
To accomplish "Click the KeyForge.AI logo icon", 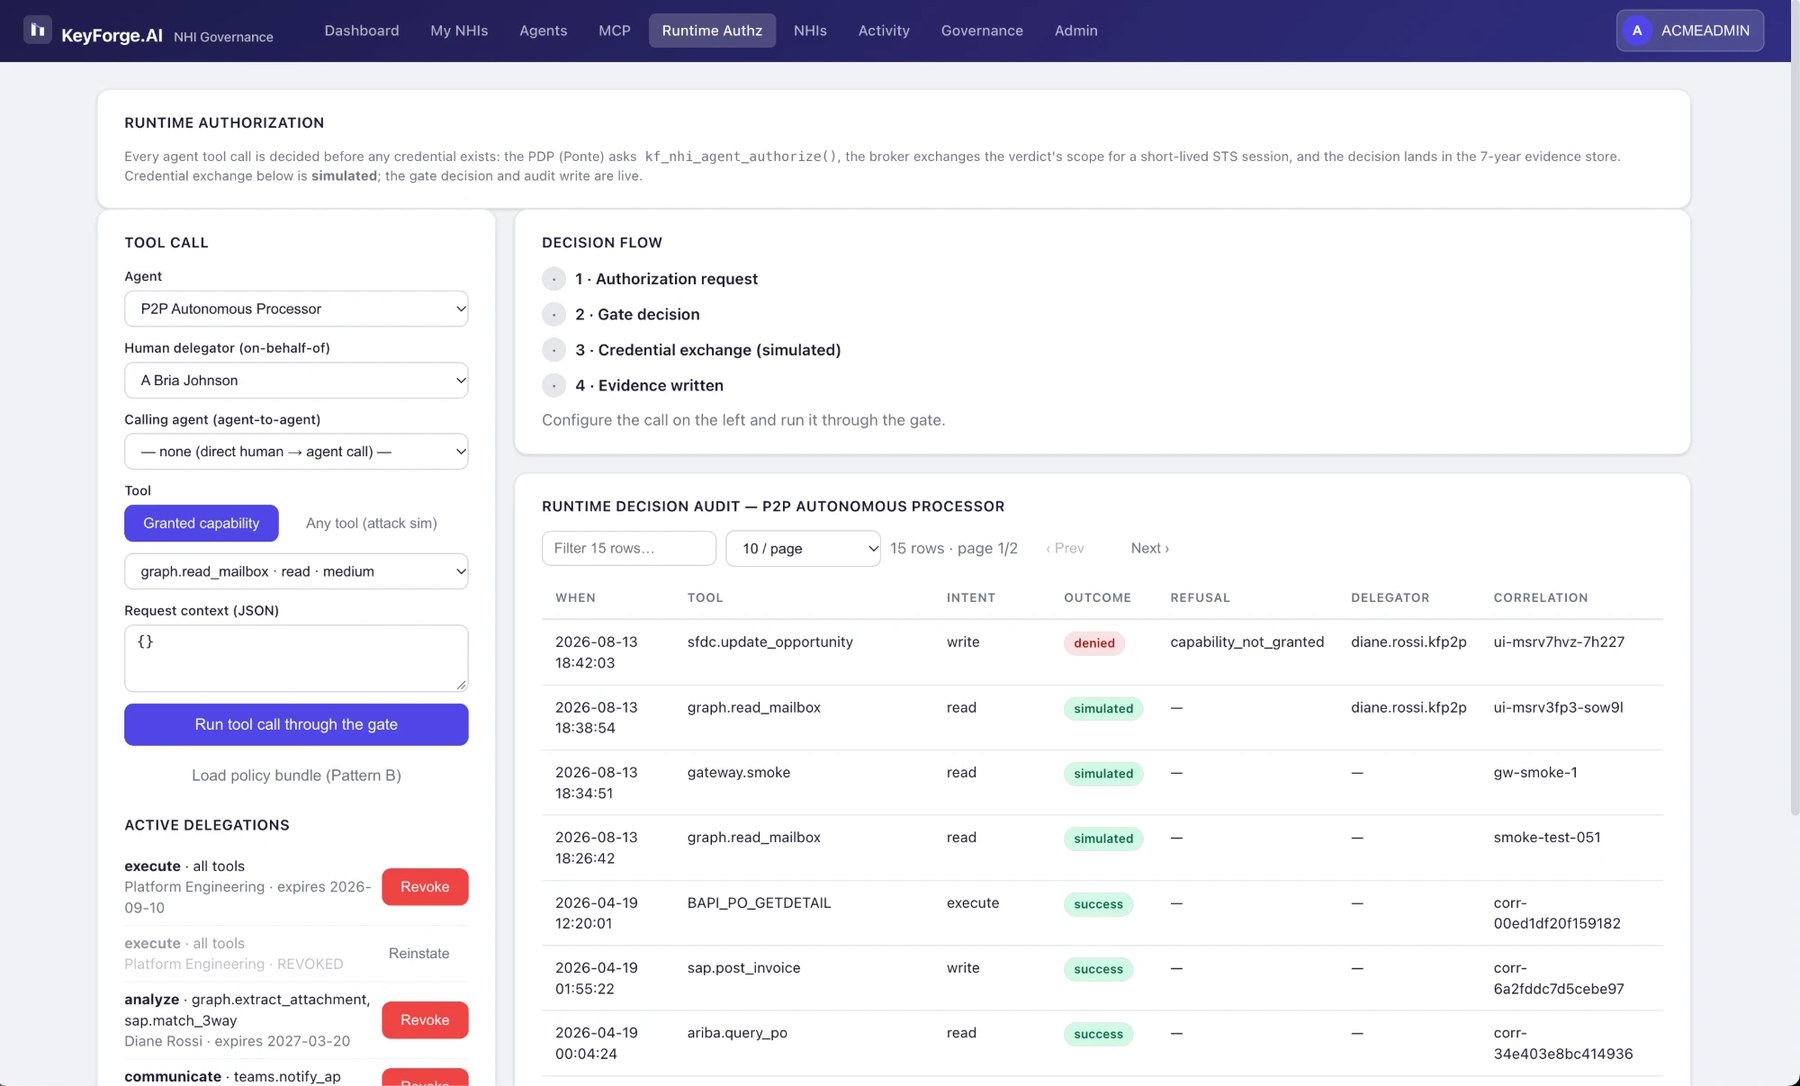I will (37, 30).
